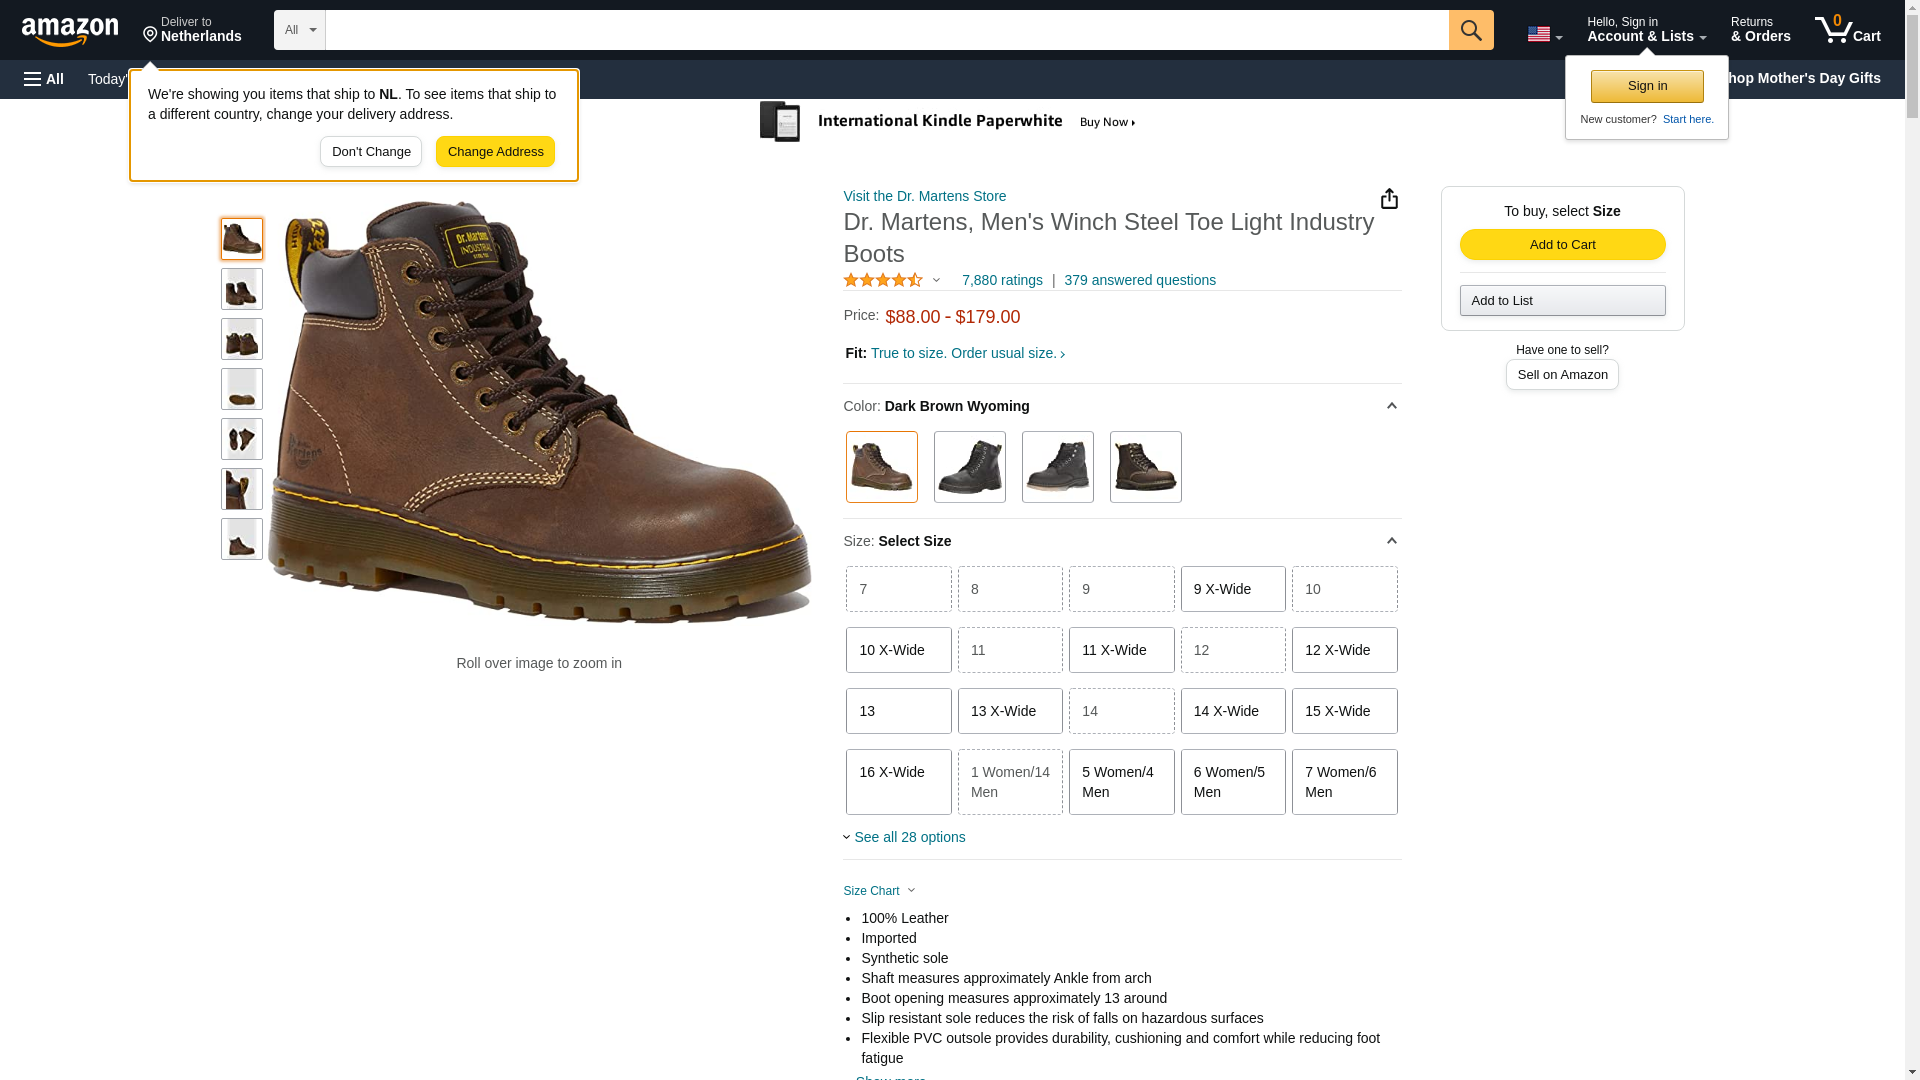Select size 9 X-Wide

click(x=1233, y=589)
